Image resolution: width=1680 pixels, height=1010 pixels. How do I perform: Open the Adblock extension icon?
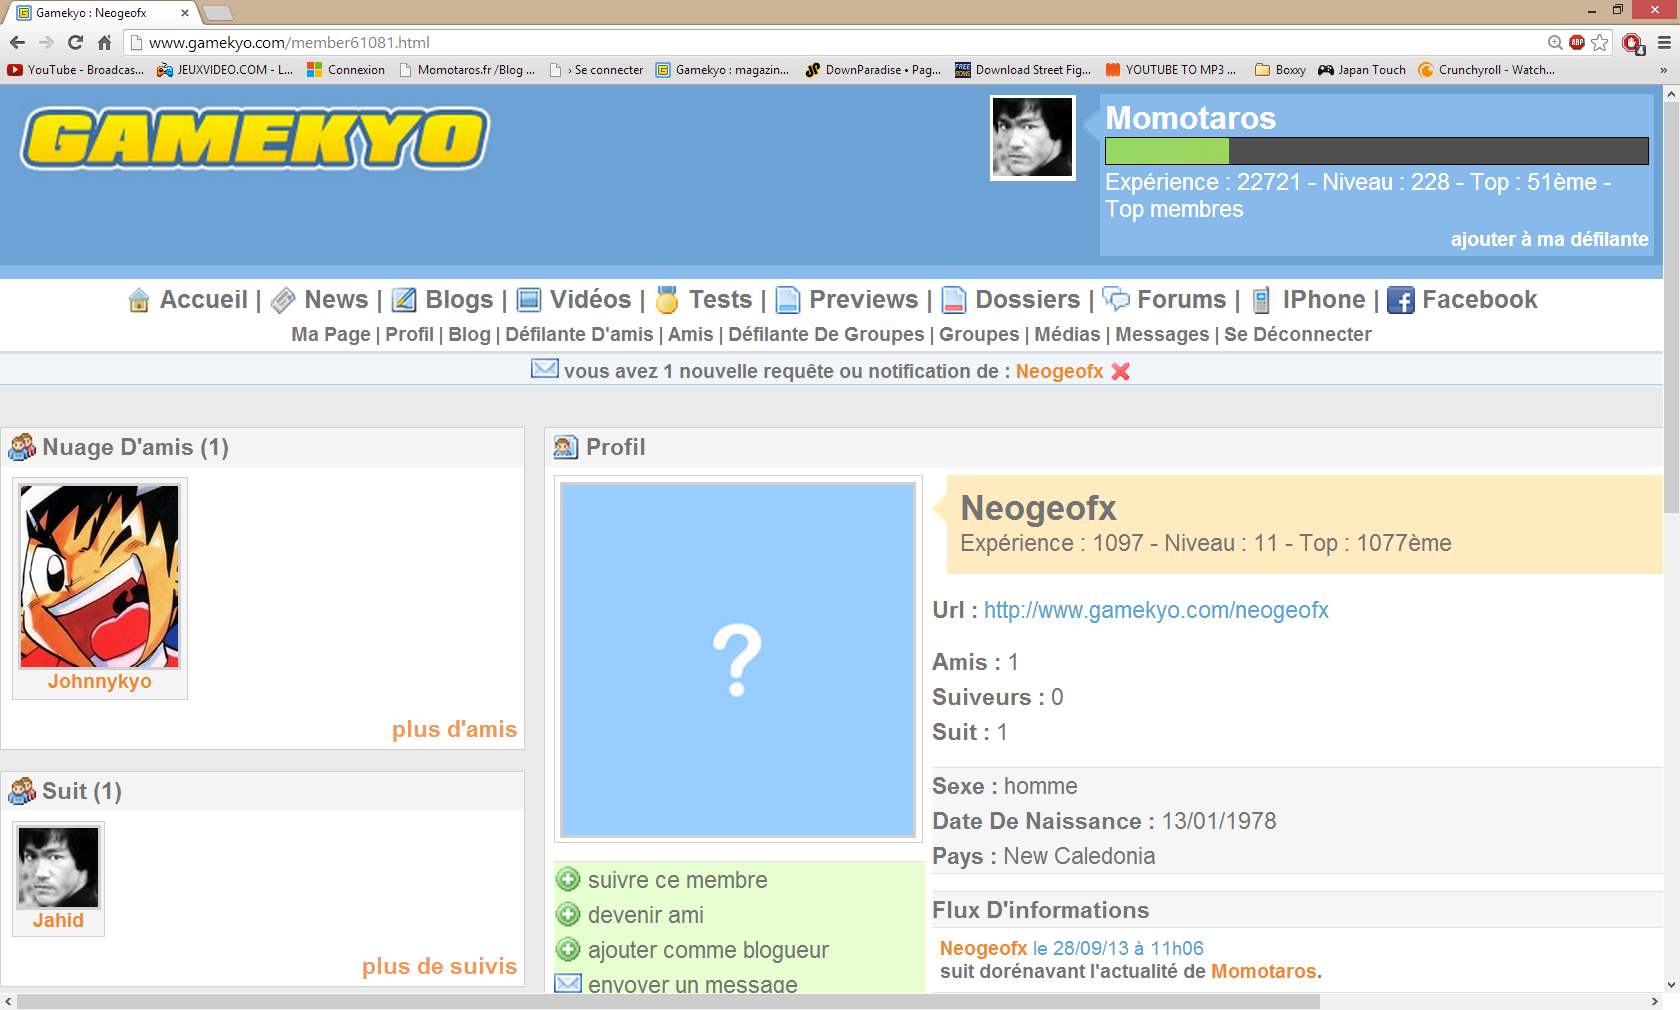1577,42
